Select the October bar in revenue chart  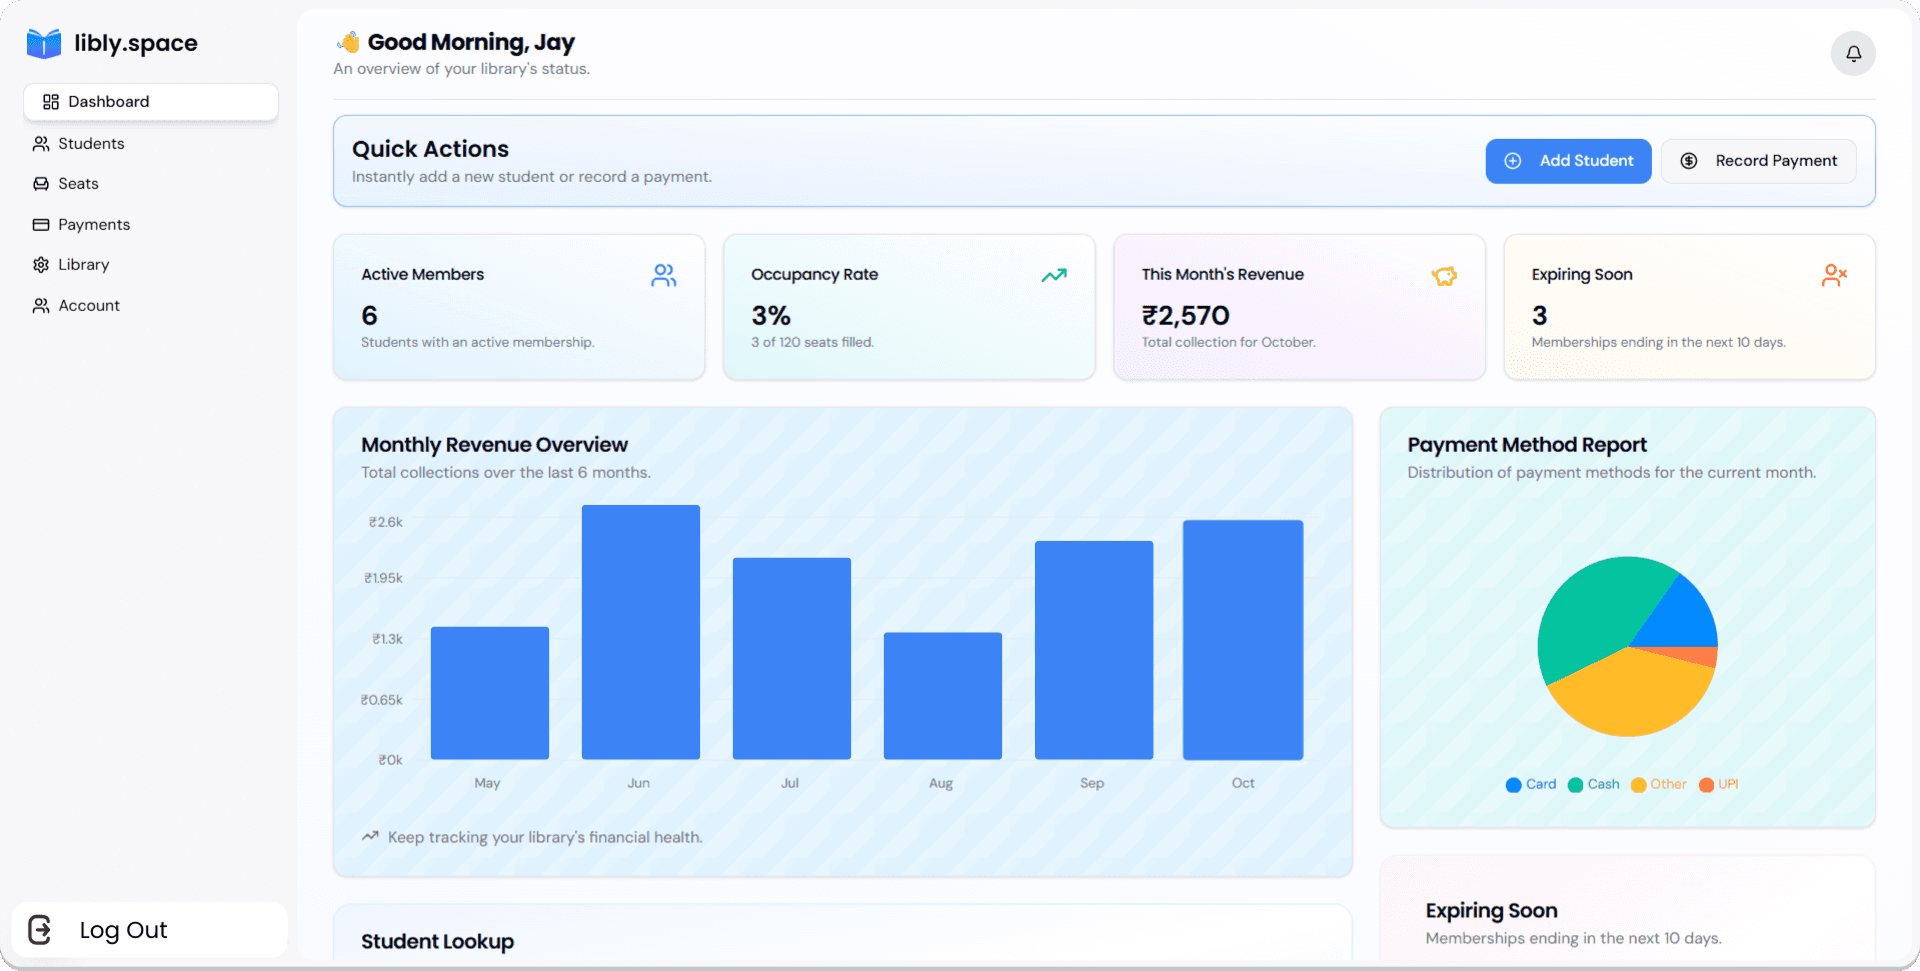tap(1243, 638)
